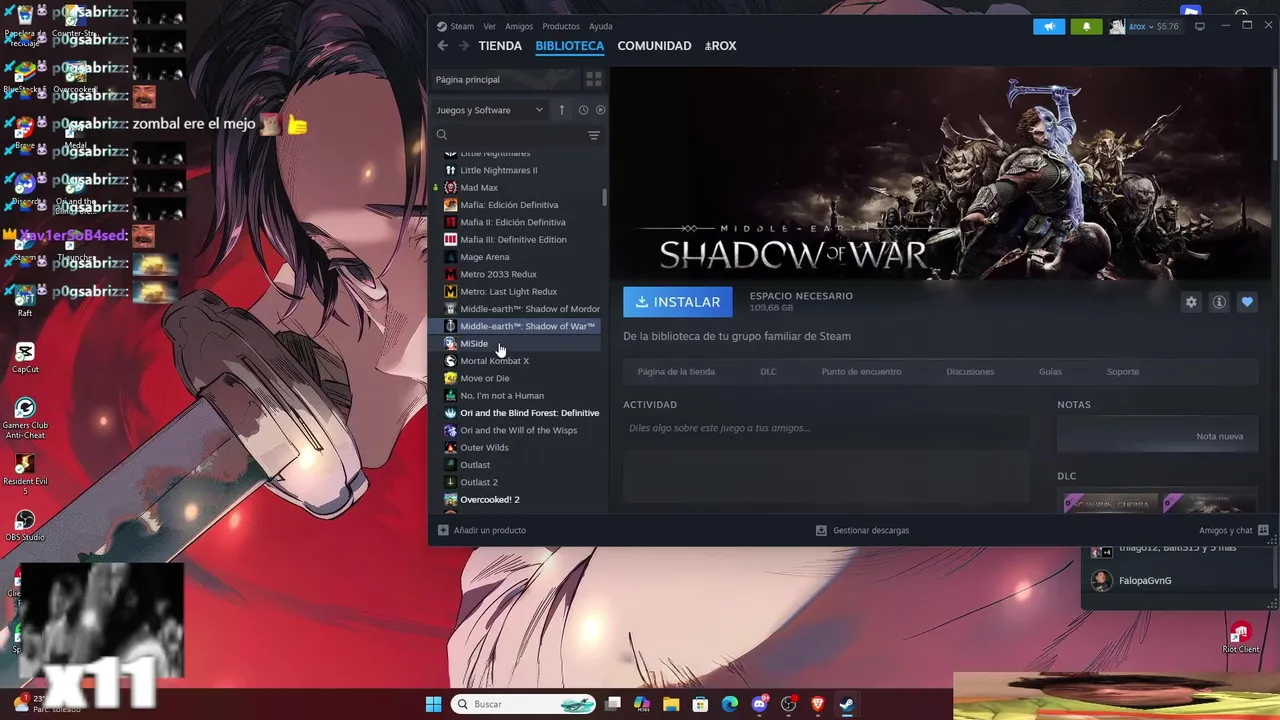Open the ROX profile tab
This screenshot has width=1280, height=720.
point(720,46)
